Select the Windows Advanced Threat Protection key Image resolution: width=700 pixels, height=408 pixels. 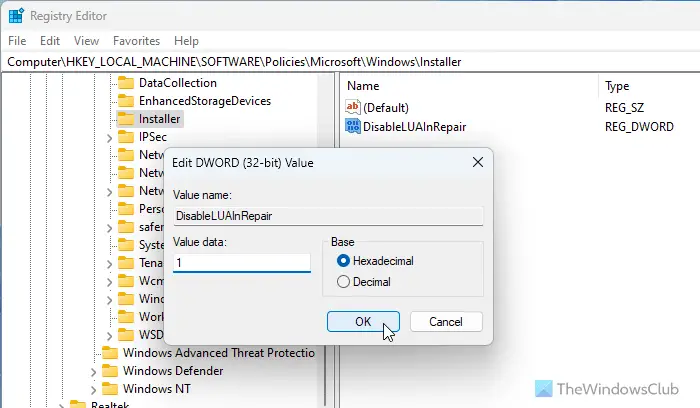[219, 353]
